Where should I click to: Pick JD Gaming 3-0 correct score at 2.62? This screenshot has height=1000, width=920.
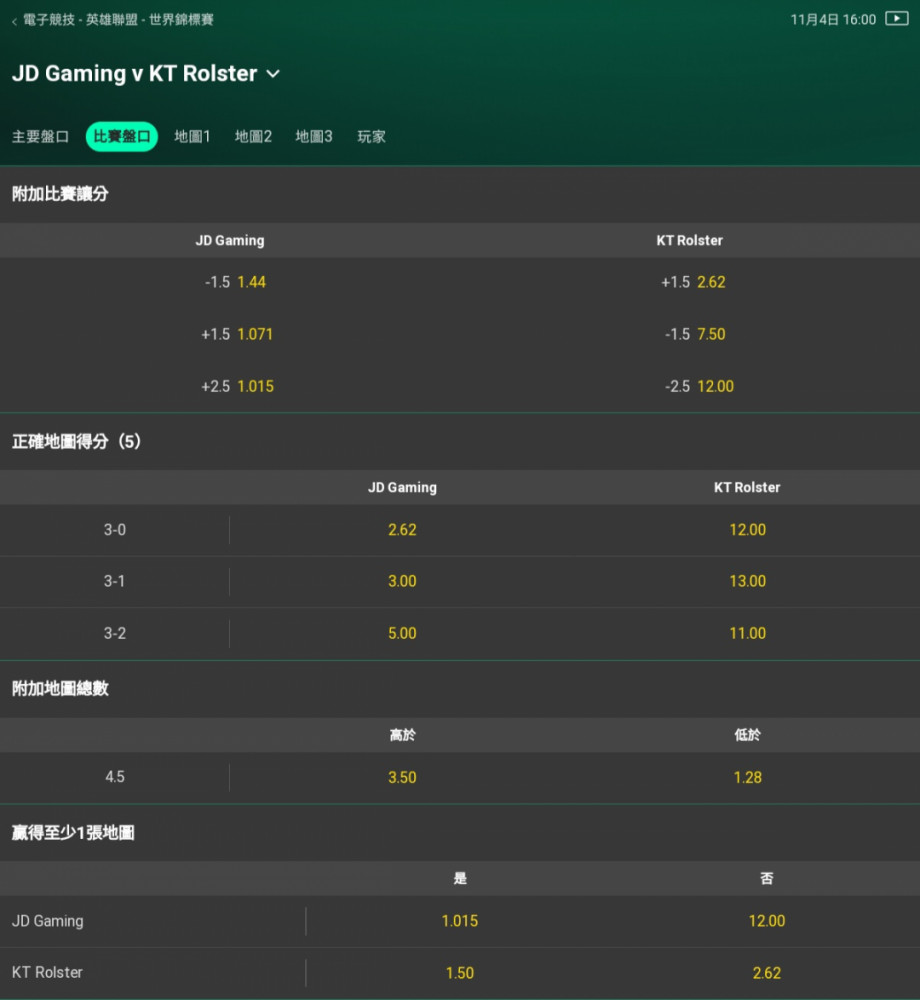coord(402,530)
